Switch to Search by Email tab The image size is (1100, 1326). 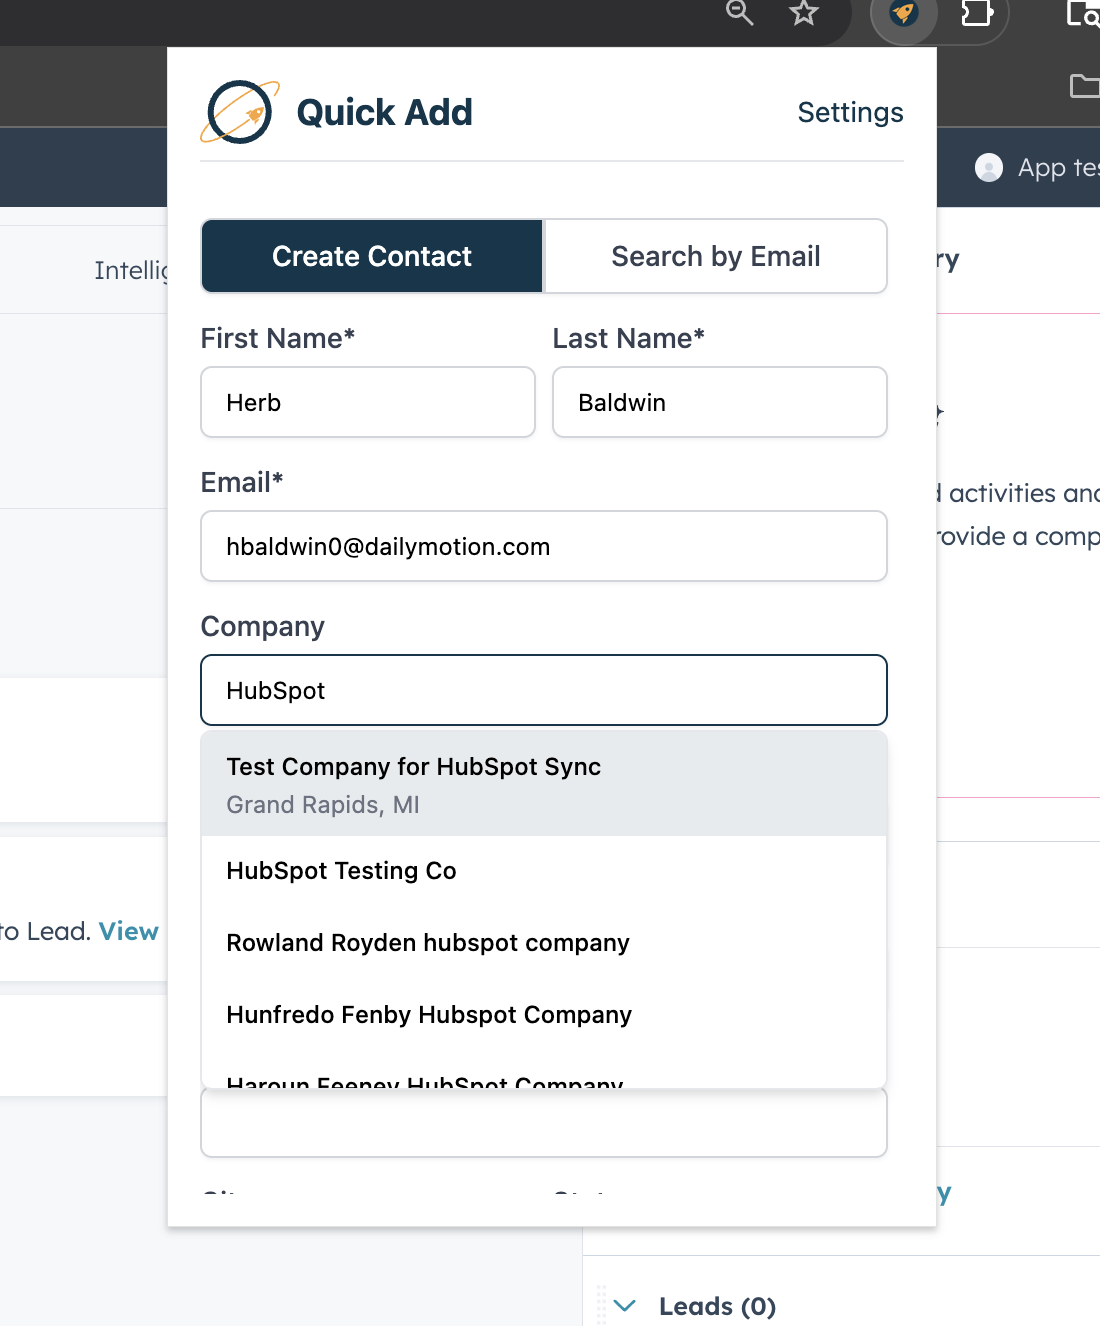click(x=715, y=256)
